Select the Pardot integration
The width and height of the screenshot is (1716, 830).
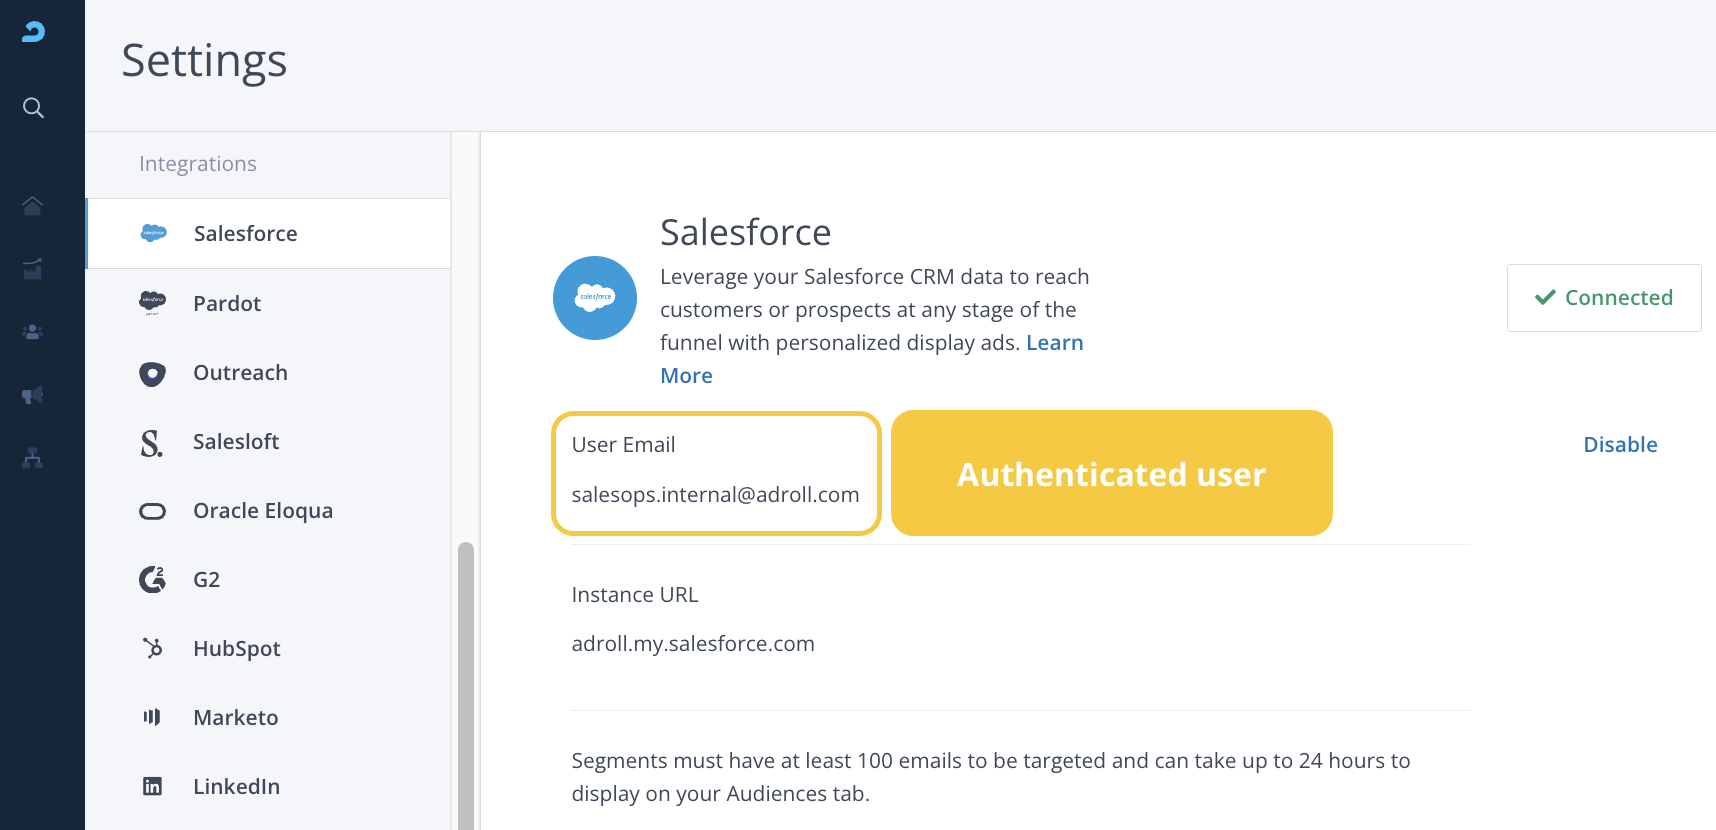point(227,304)
